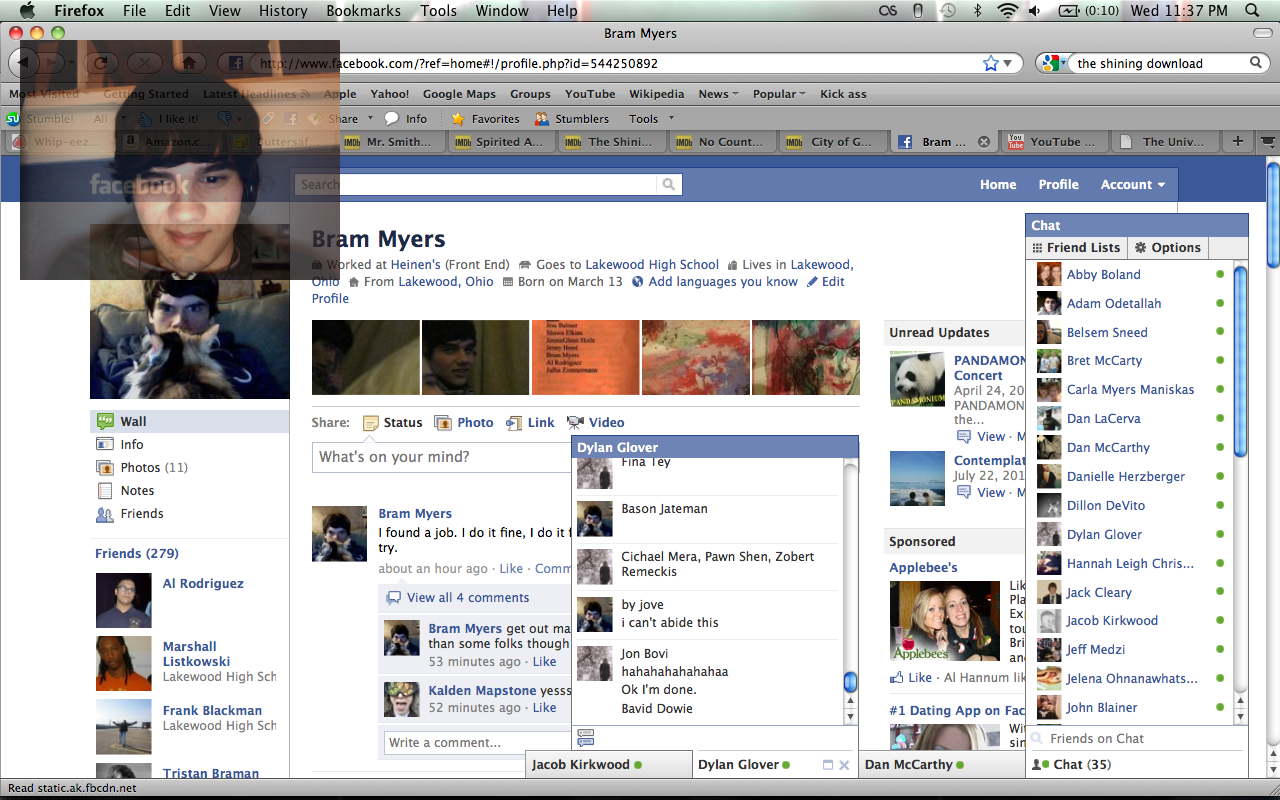Switch to the YouTube tab

1053,142
